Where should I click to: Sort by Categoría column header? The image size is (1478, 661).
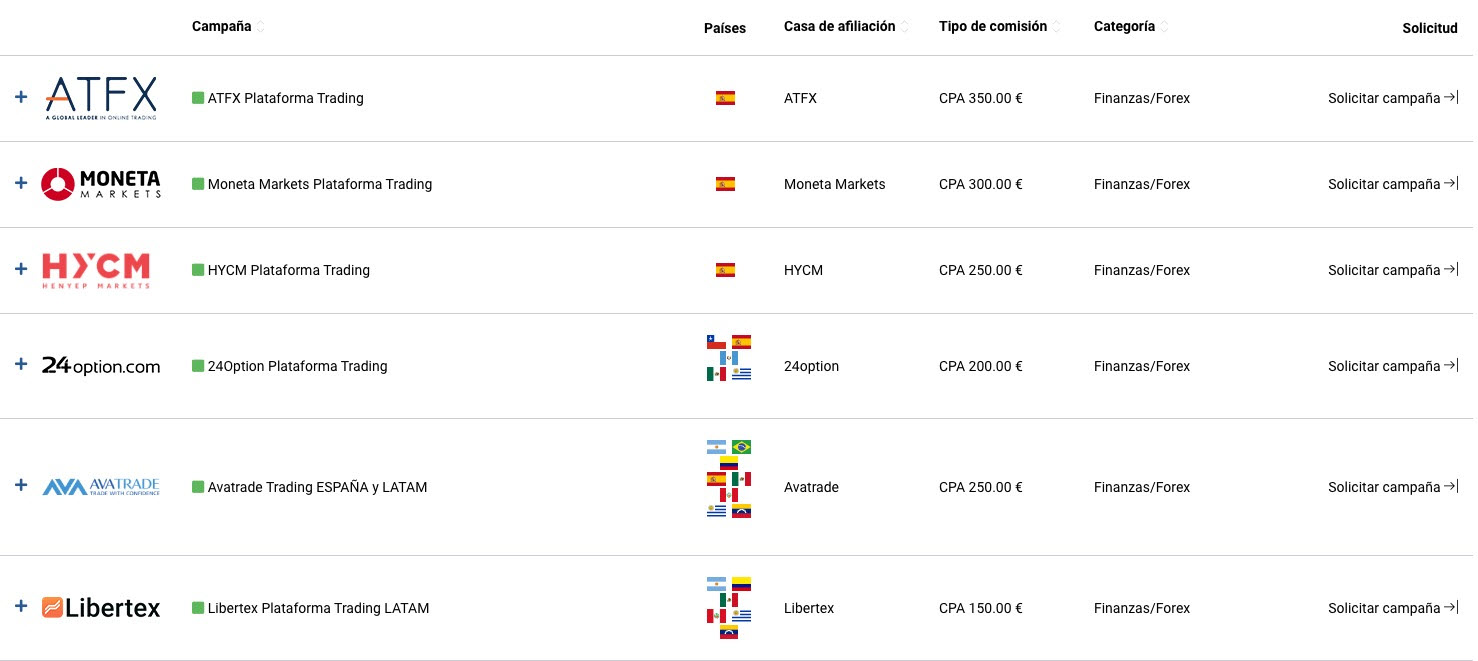1130,27
